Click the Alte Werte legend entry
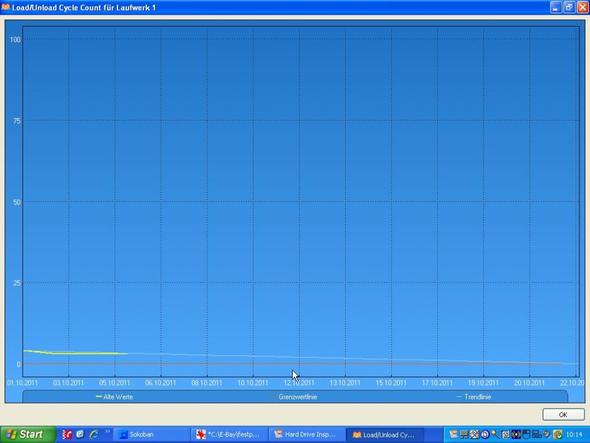This screenshot has height=443, width=590. click(x=114, y=397)
